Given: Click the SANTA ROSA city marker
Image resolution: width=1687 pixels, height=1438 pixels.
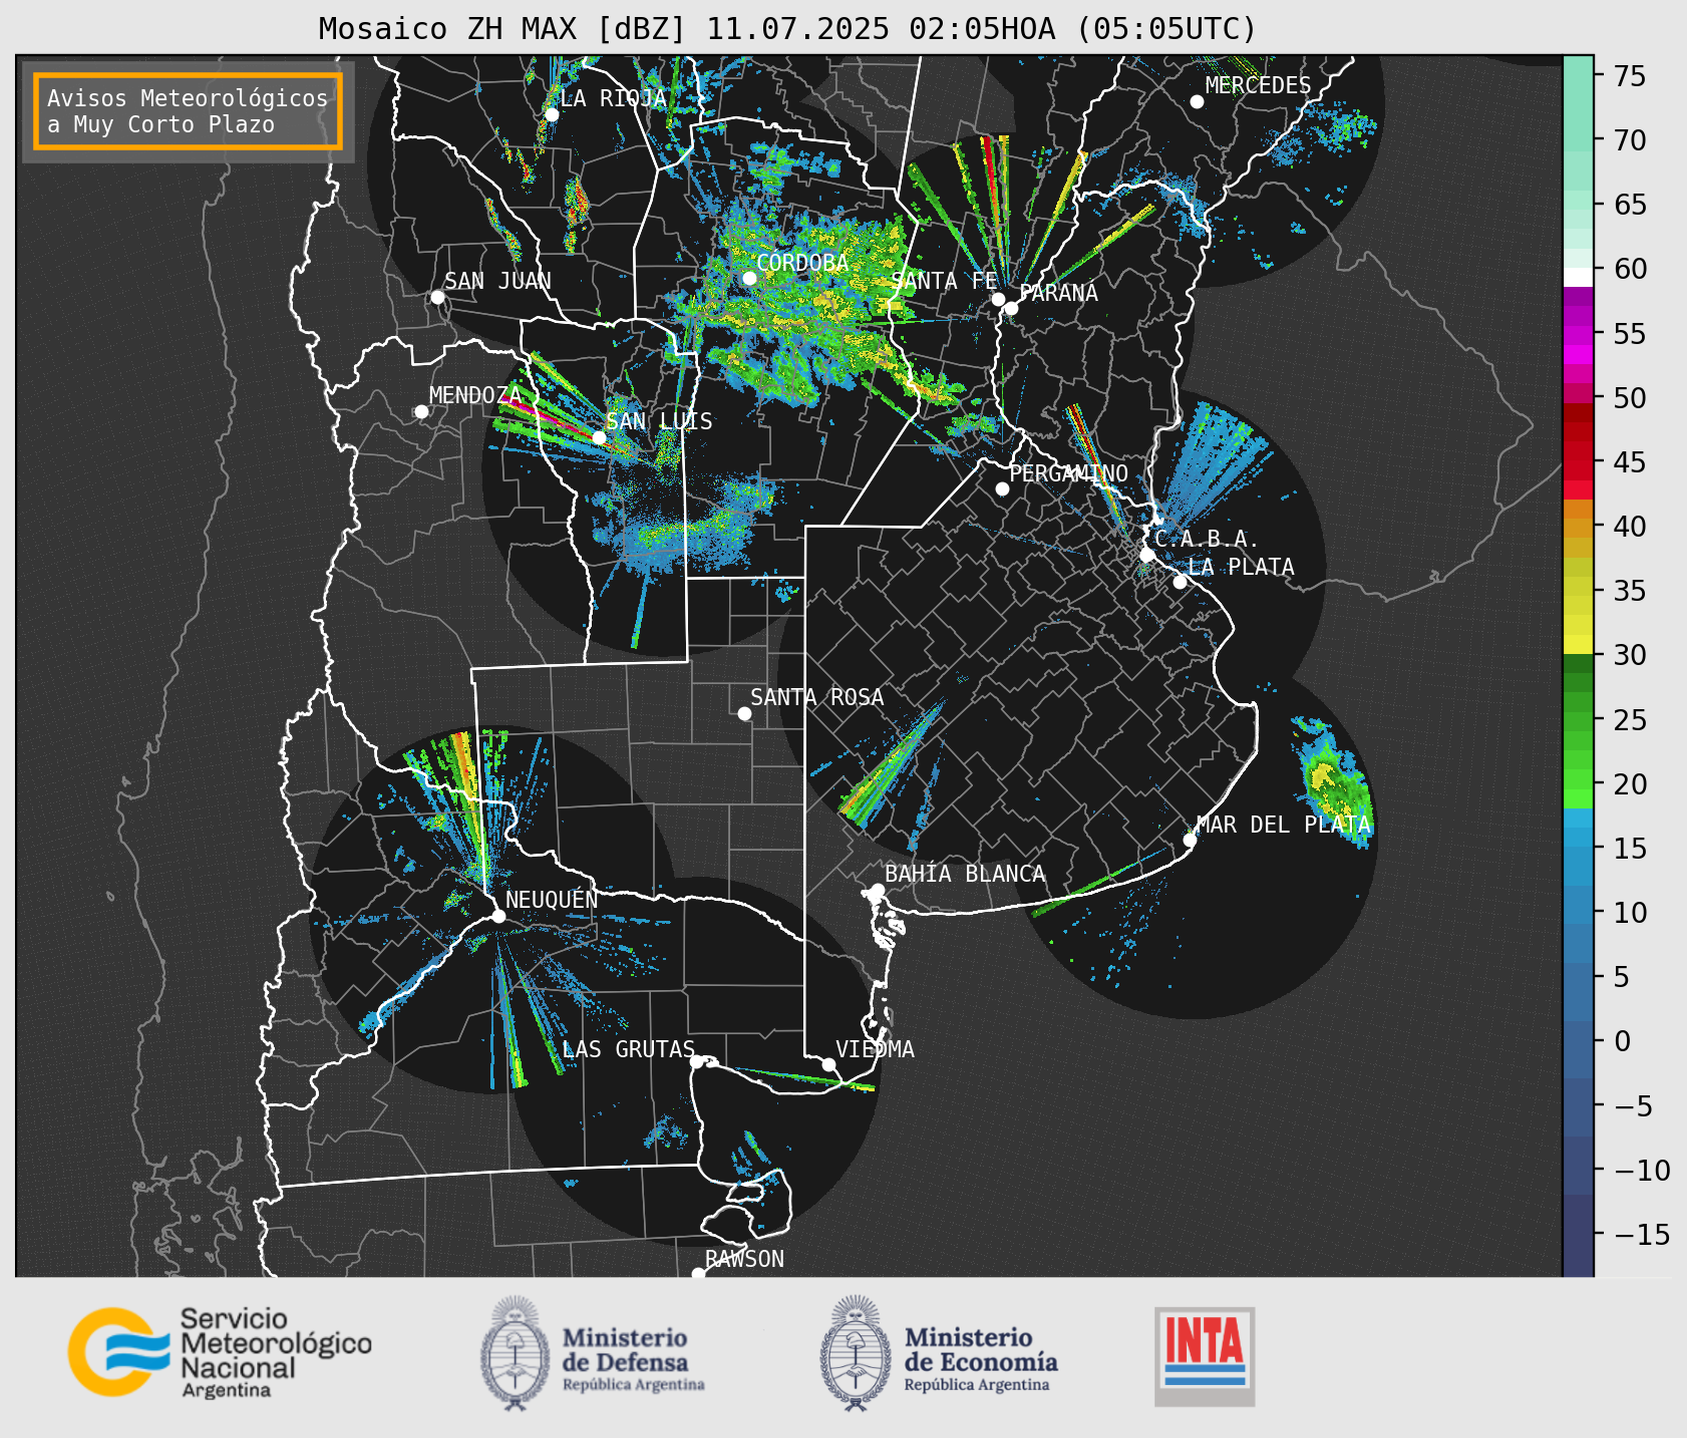Looking at the screenshot, I should [x=744, y=713].
